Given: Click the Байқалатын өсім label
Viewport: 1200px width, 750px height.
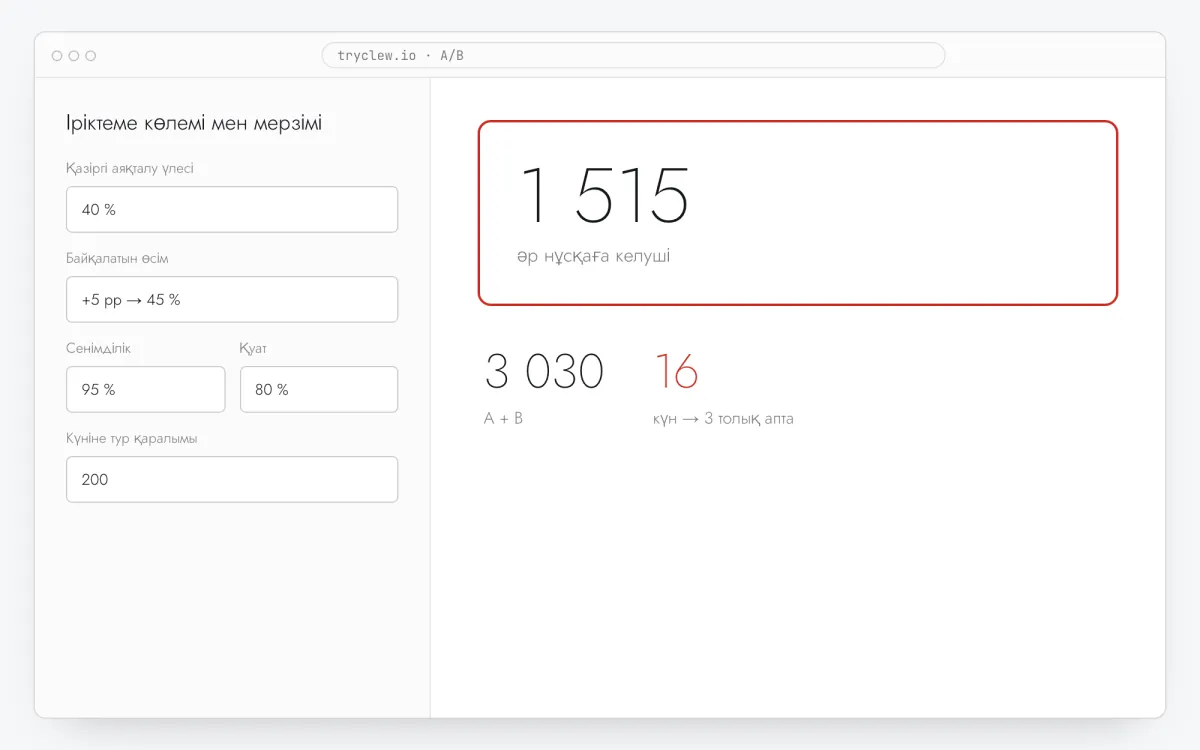Looking at the screenshot, I should tap(117, 258).
